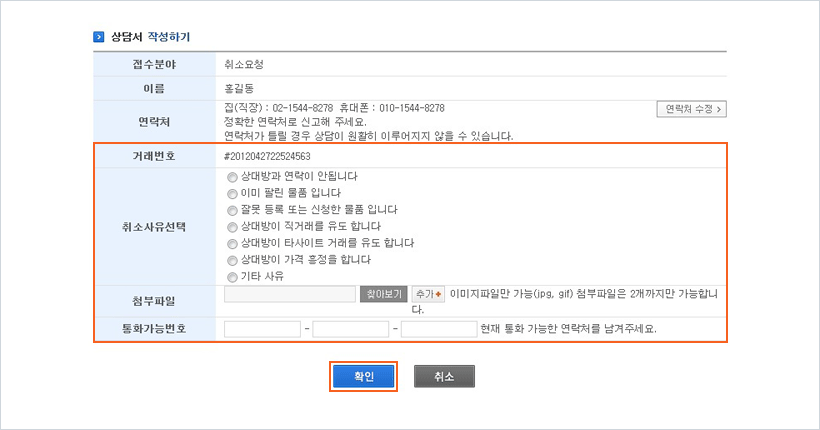Select '상대방이 가격 흥정을 합니다' option
Image resolution: width=820 pixels, height=430 pixels.
pos(233,260)
